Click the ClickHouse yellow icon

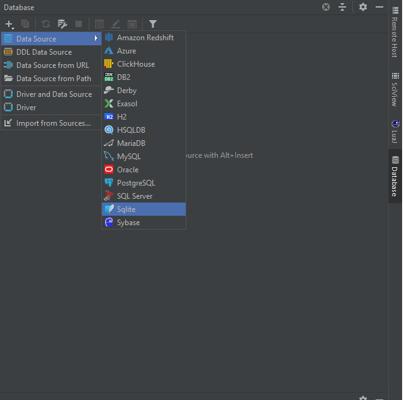[x=109, y=64]
